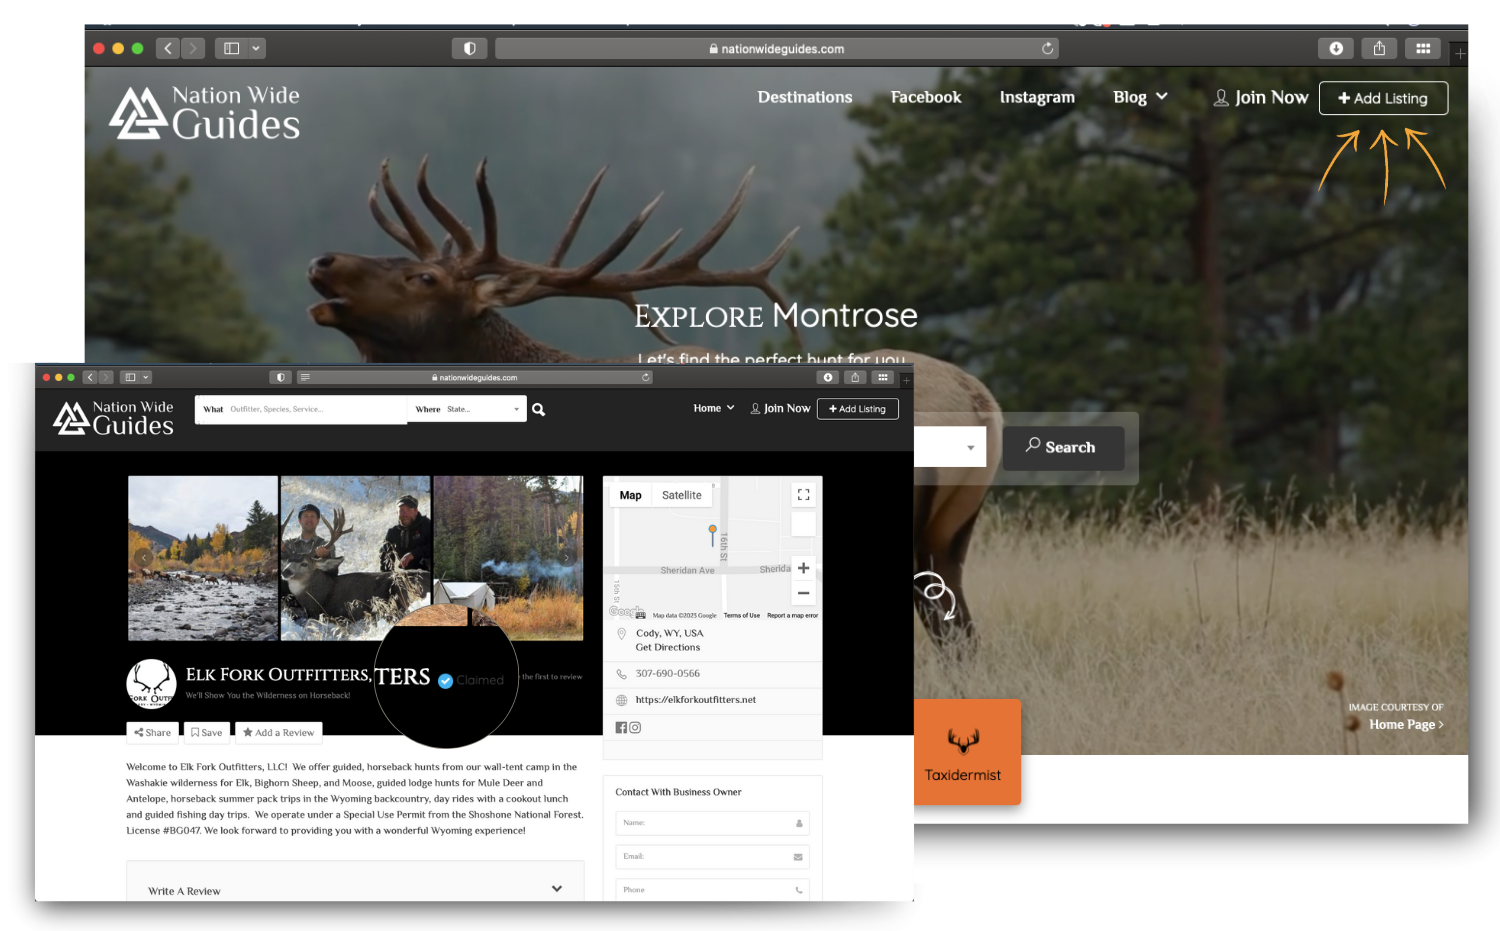This screenshot has height=931, width=1500.
Task: Open hunters with mule deer photo
Action: [356, 558]
